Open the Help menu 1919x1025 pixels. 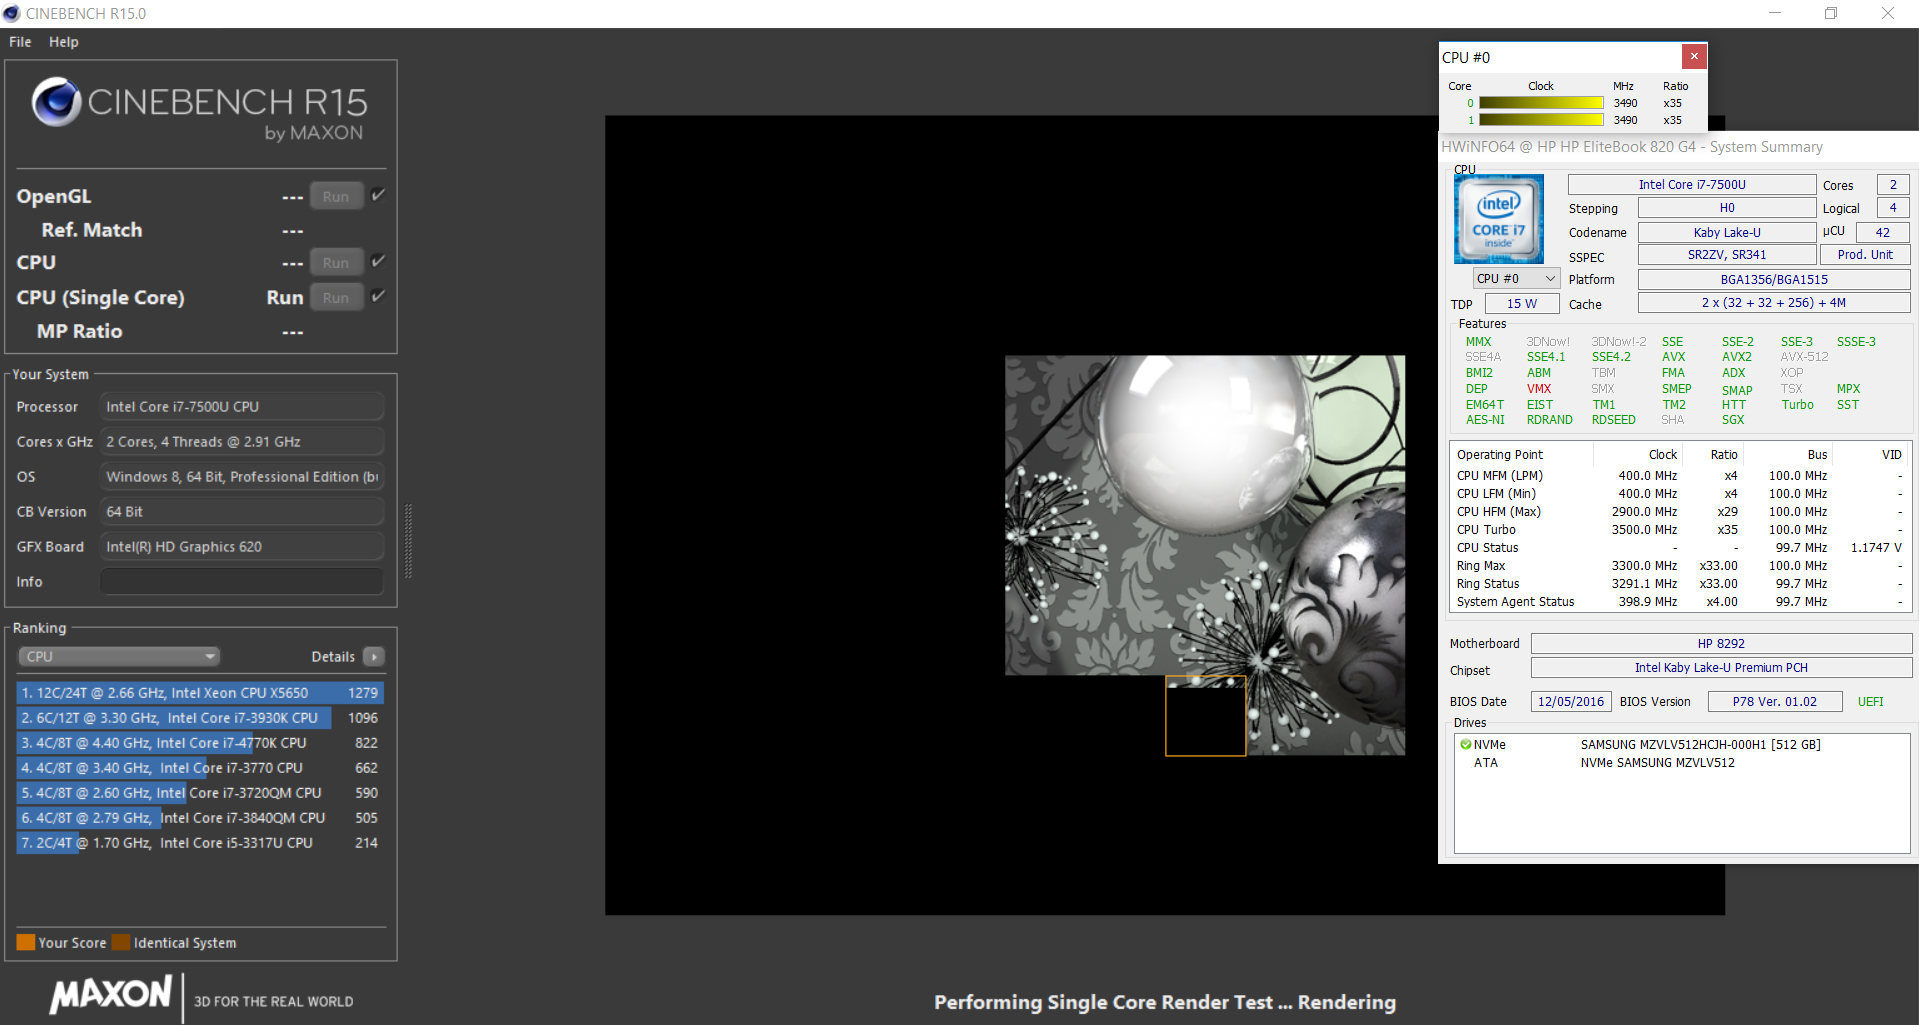click(63, 42)
